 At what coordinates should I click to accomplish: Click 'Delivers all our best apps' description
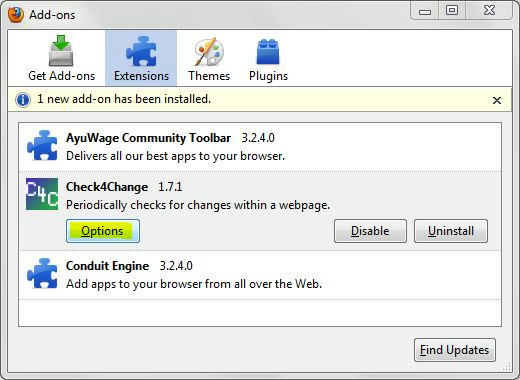point(176,156)
